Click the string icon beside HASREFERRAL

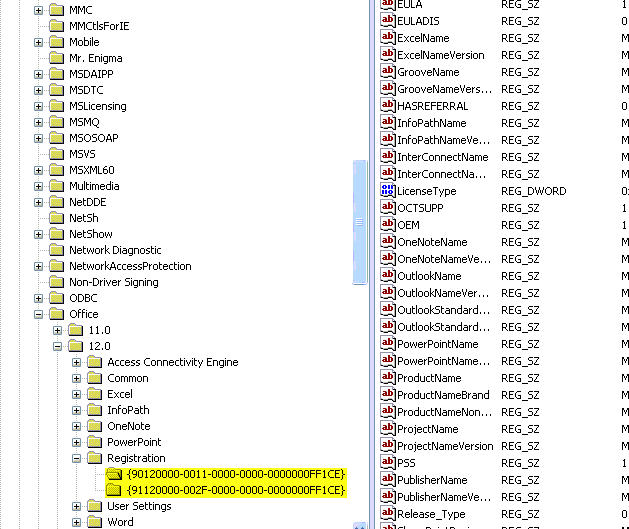[388, 105]
